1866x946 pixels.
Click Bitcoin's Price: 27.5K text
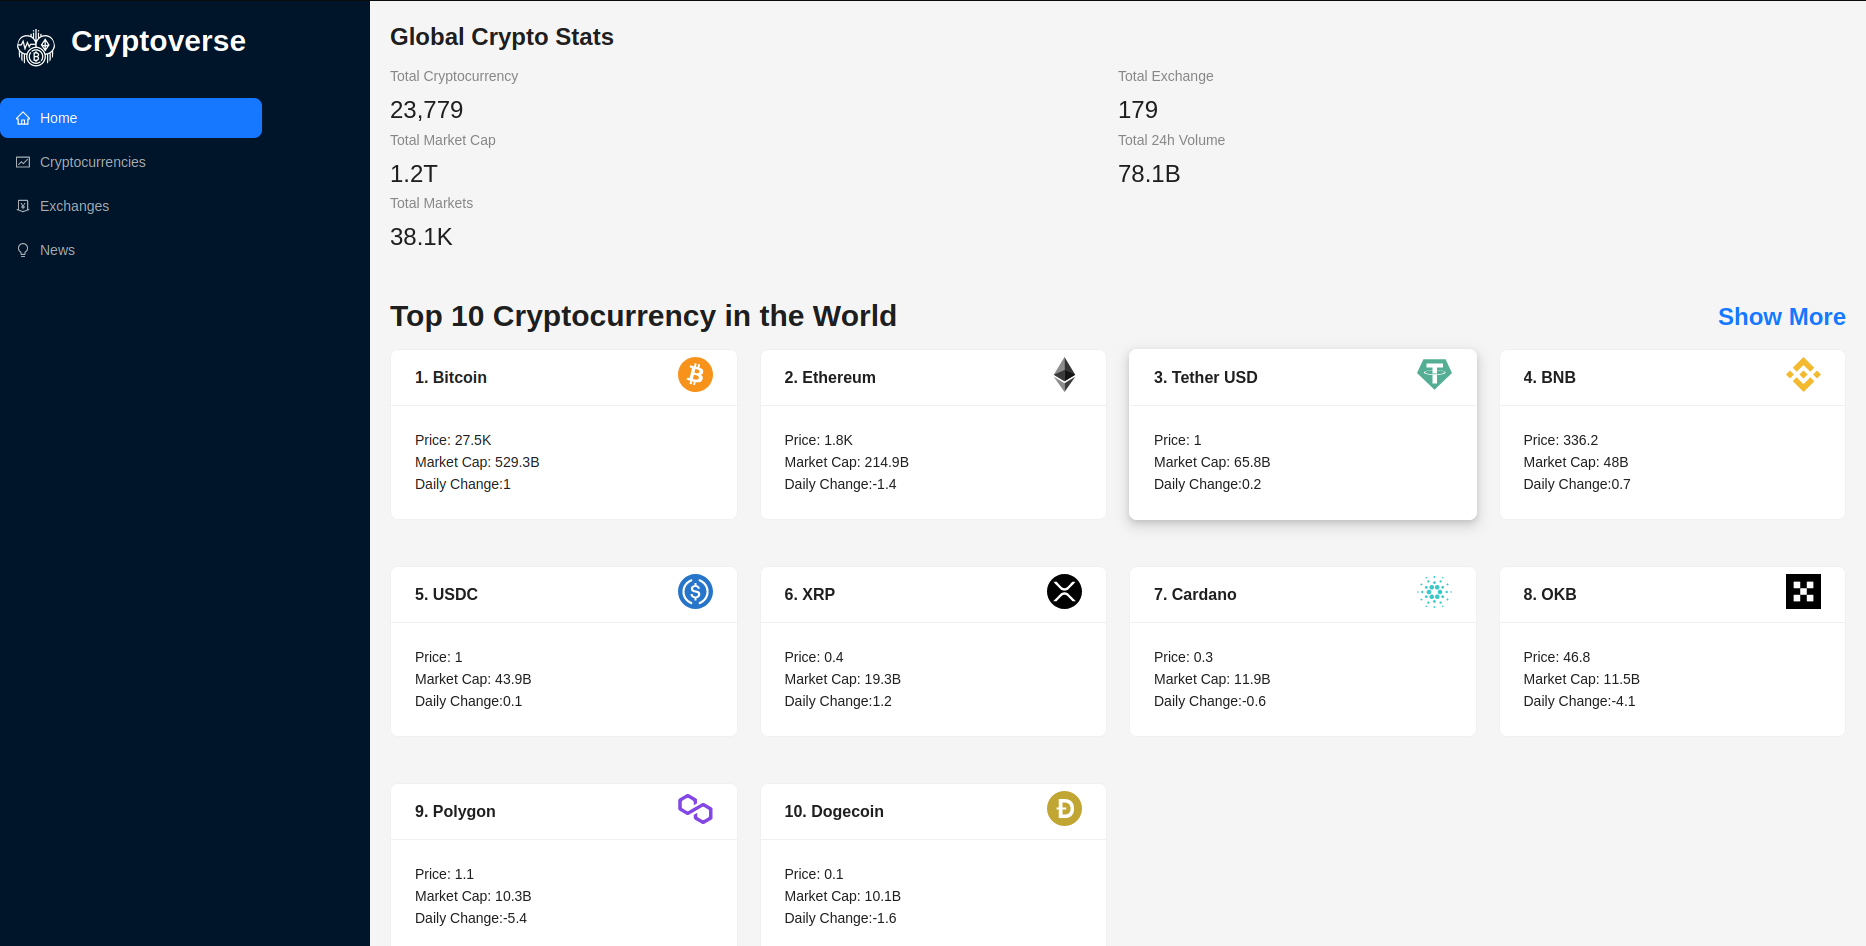click(x=453, y=440)
